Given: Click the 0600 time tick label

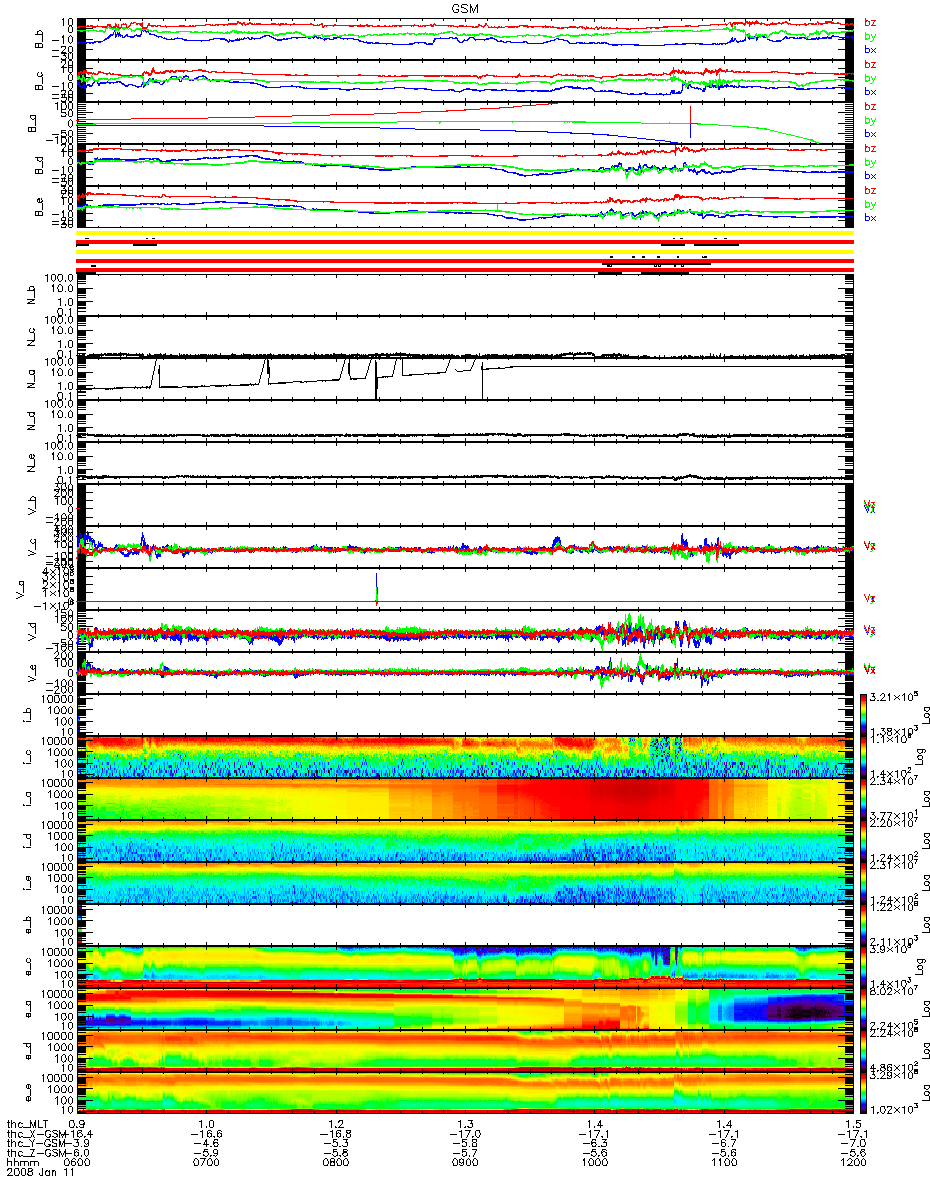Looking at the screenshot, I should coord(78,1163).
